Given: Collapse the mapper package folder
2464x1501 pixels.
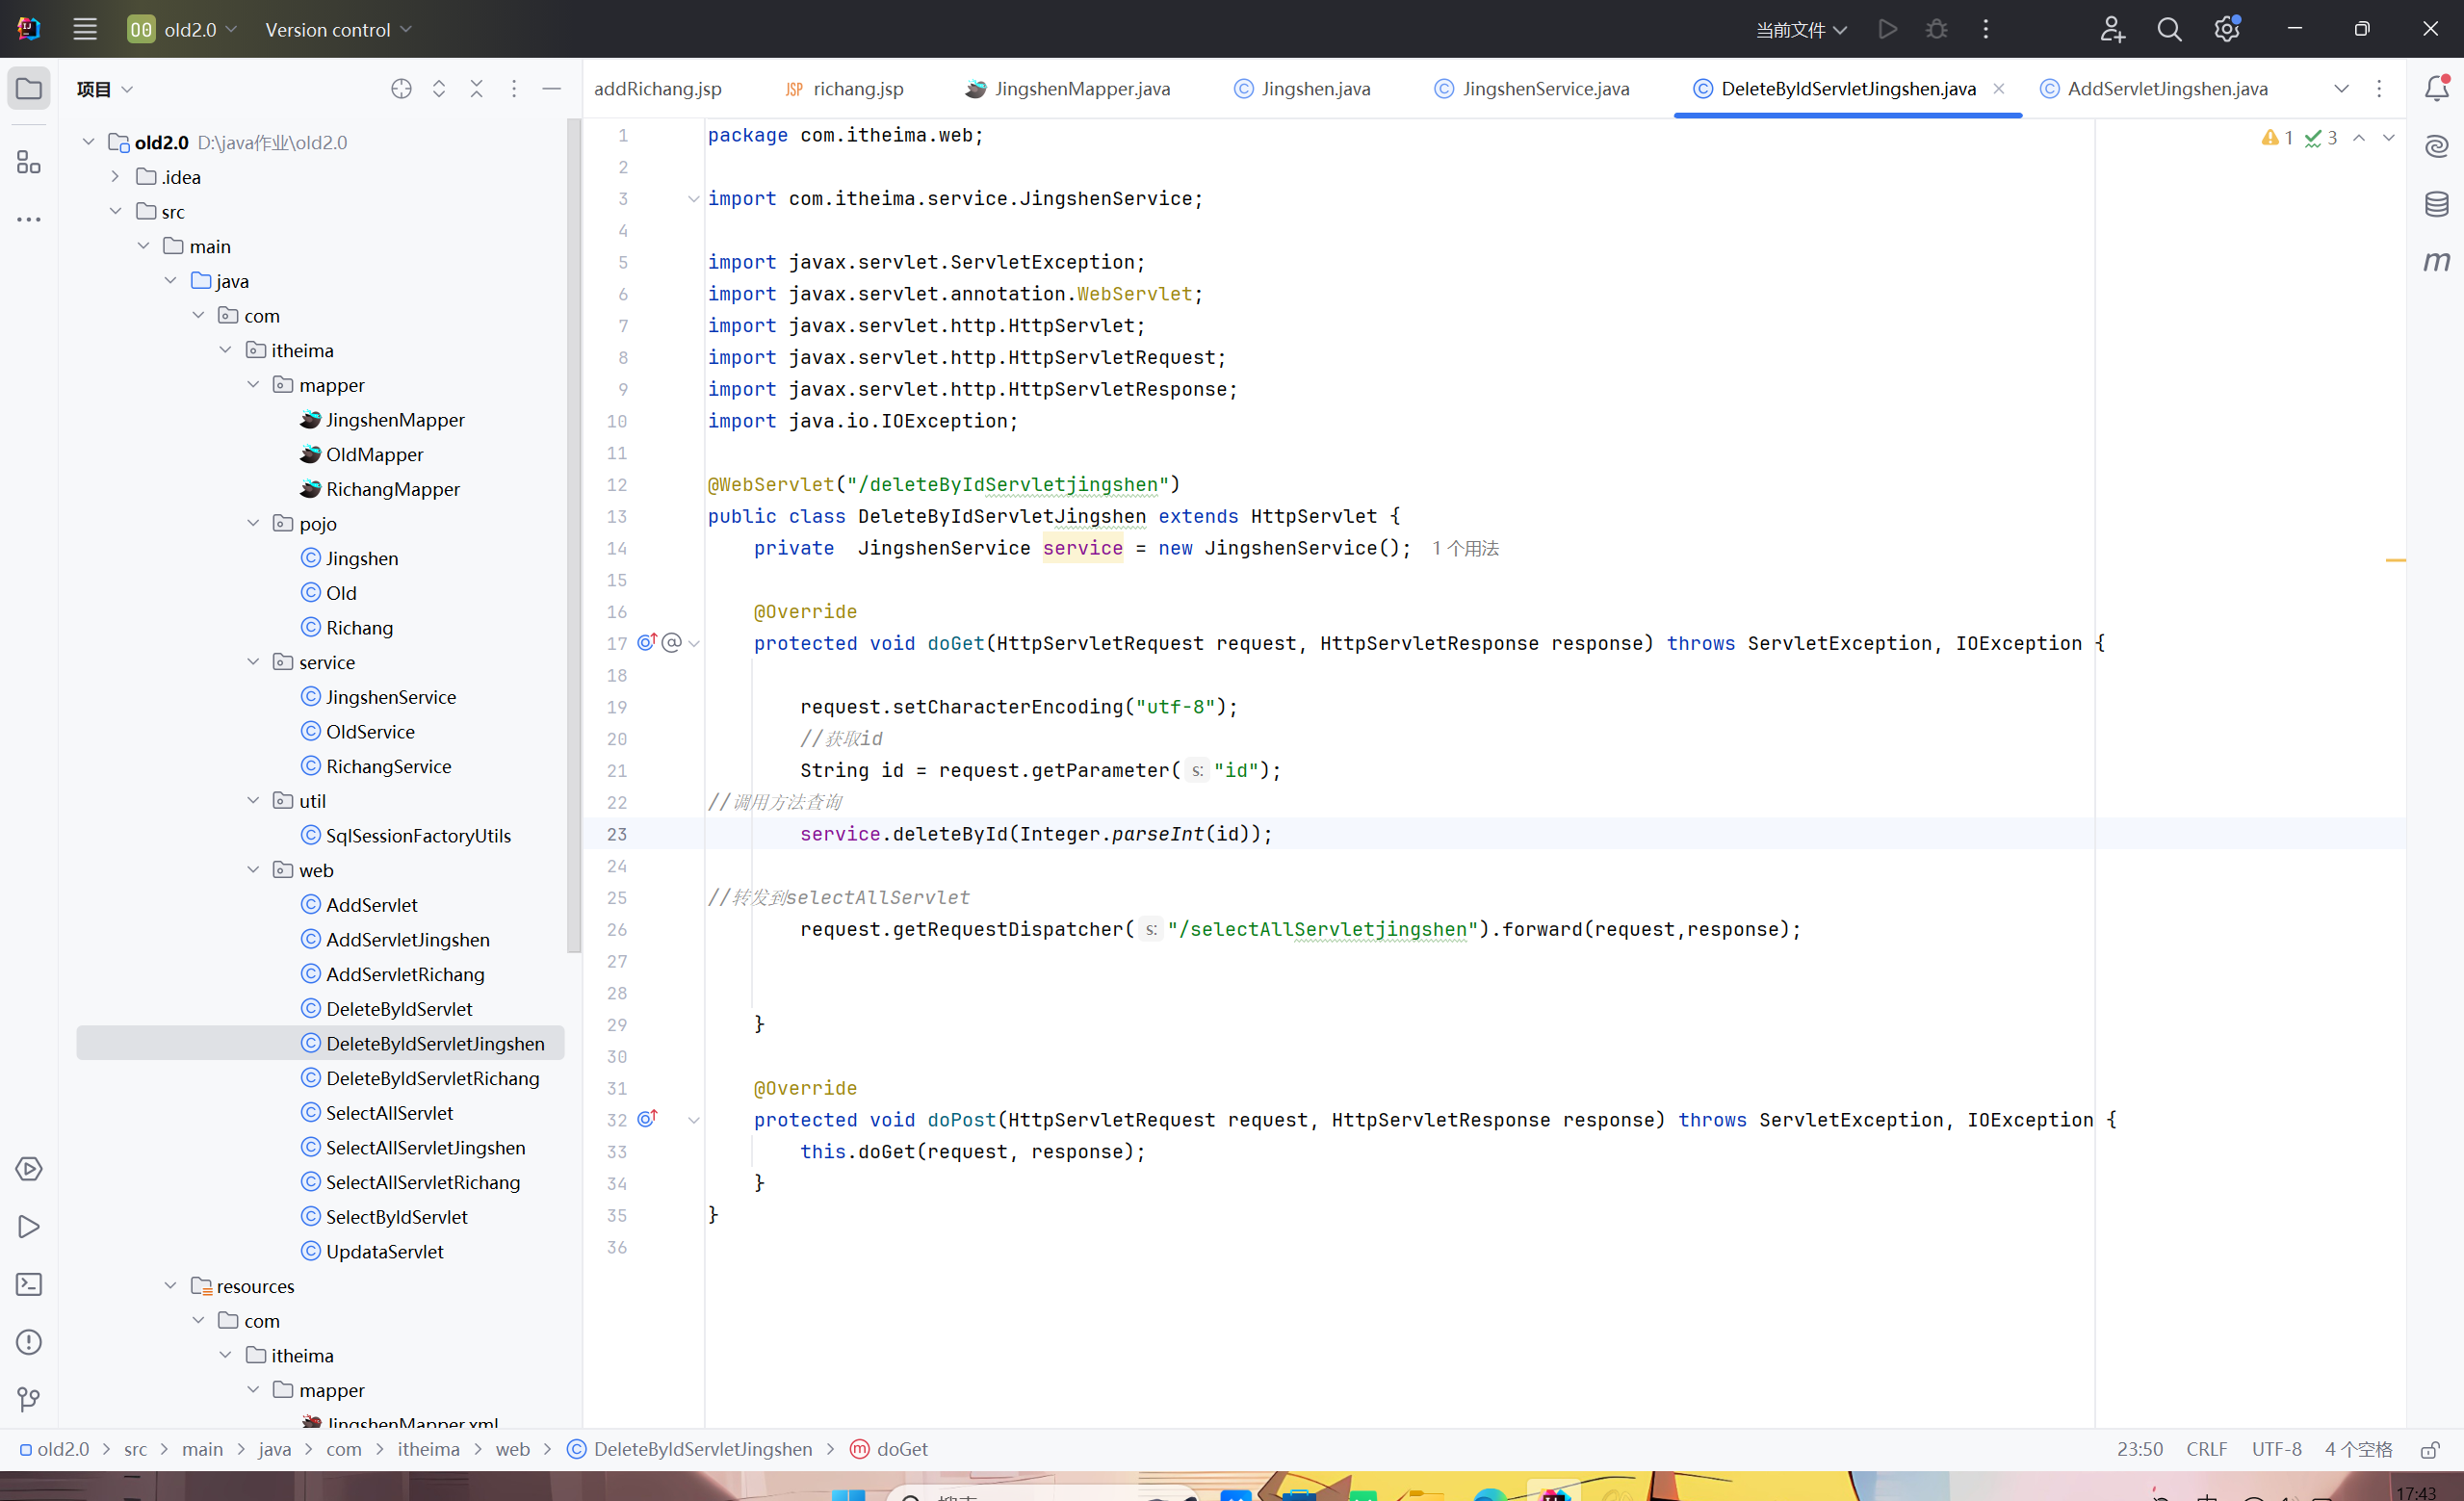Looking at the screenshot, I should click(253, 385).
